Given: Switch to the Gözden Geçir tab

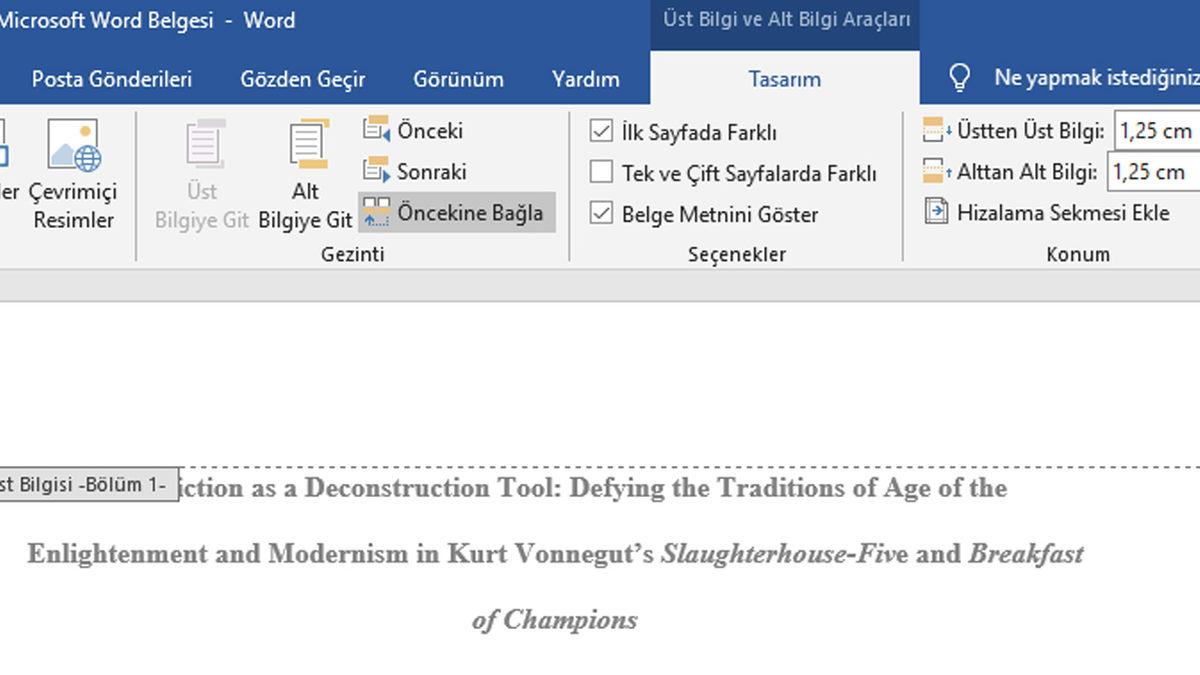Looking at the screenshot, I should 302,79.
